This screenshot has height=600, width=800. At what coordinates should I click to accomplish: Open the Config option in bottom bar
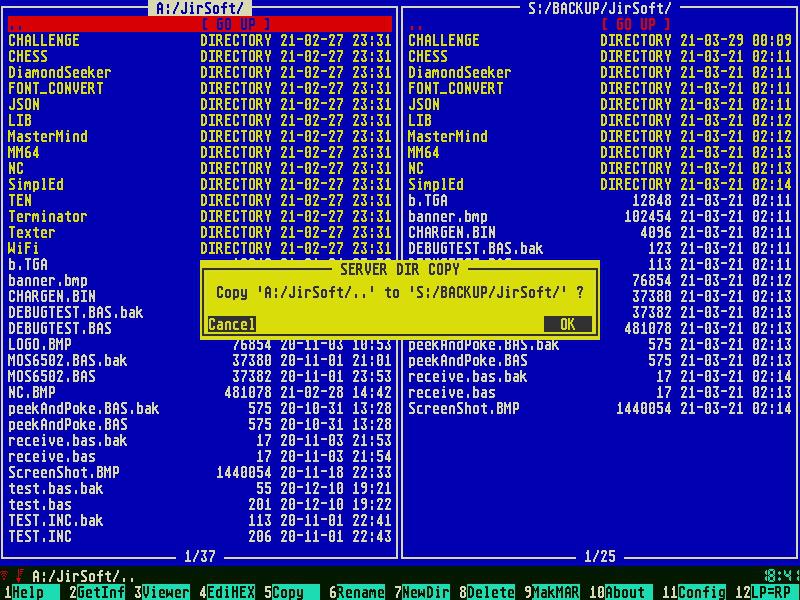pyautogui.click(x=701, y=592)
